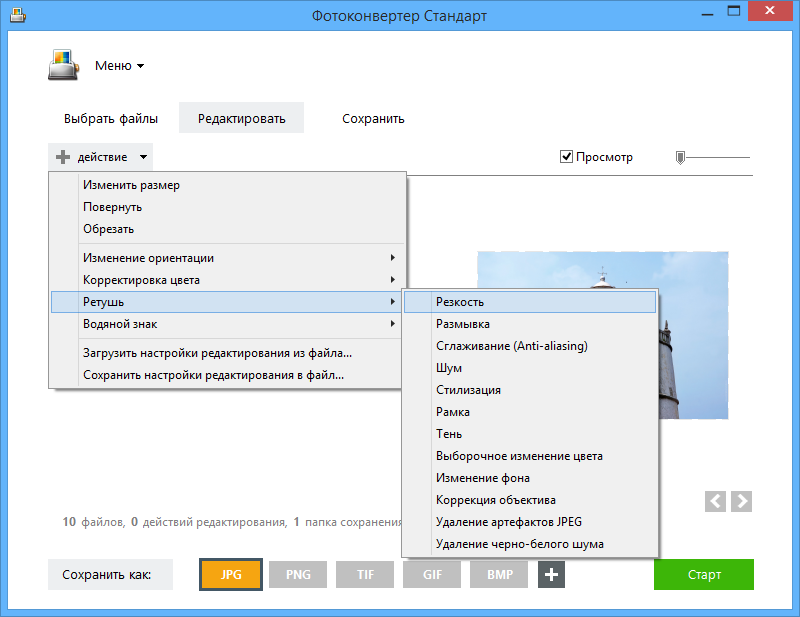Expand Ретушь submenu

click(x=228, y=302)
